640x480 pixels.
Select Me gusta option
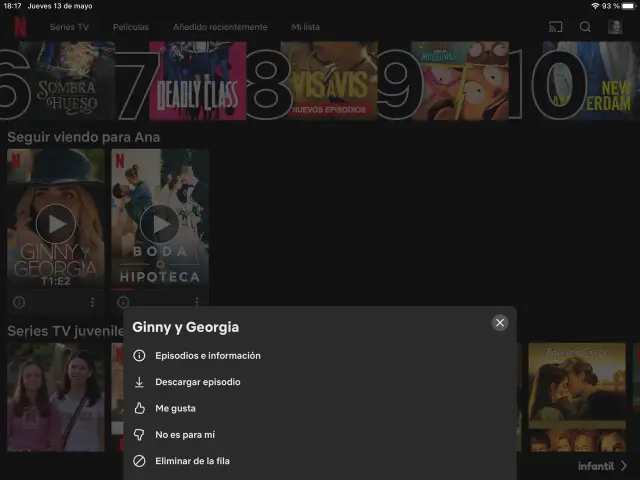[x=175, y=408]
